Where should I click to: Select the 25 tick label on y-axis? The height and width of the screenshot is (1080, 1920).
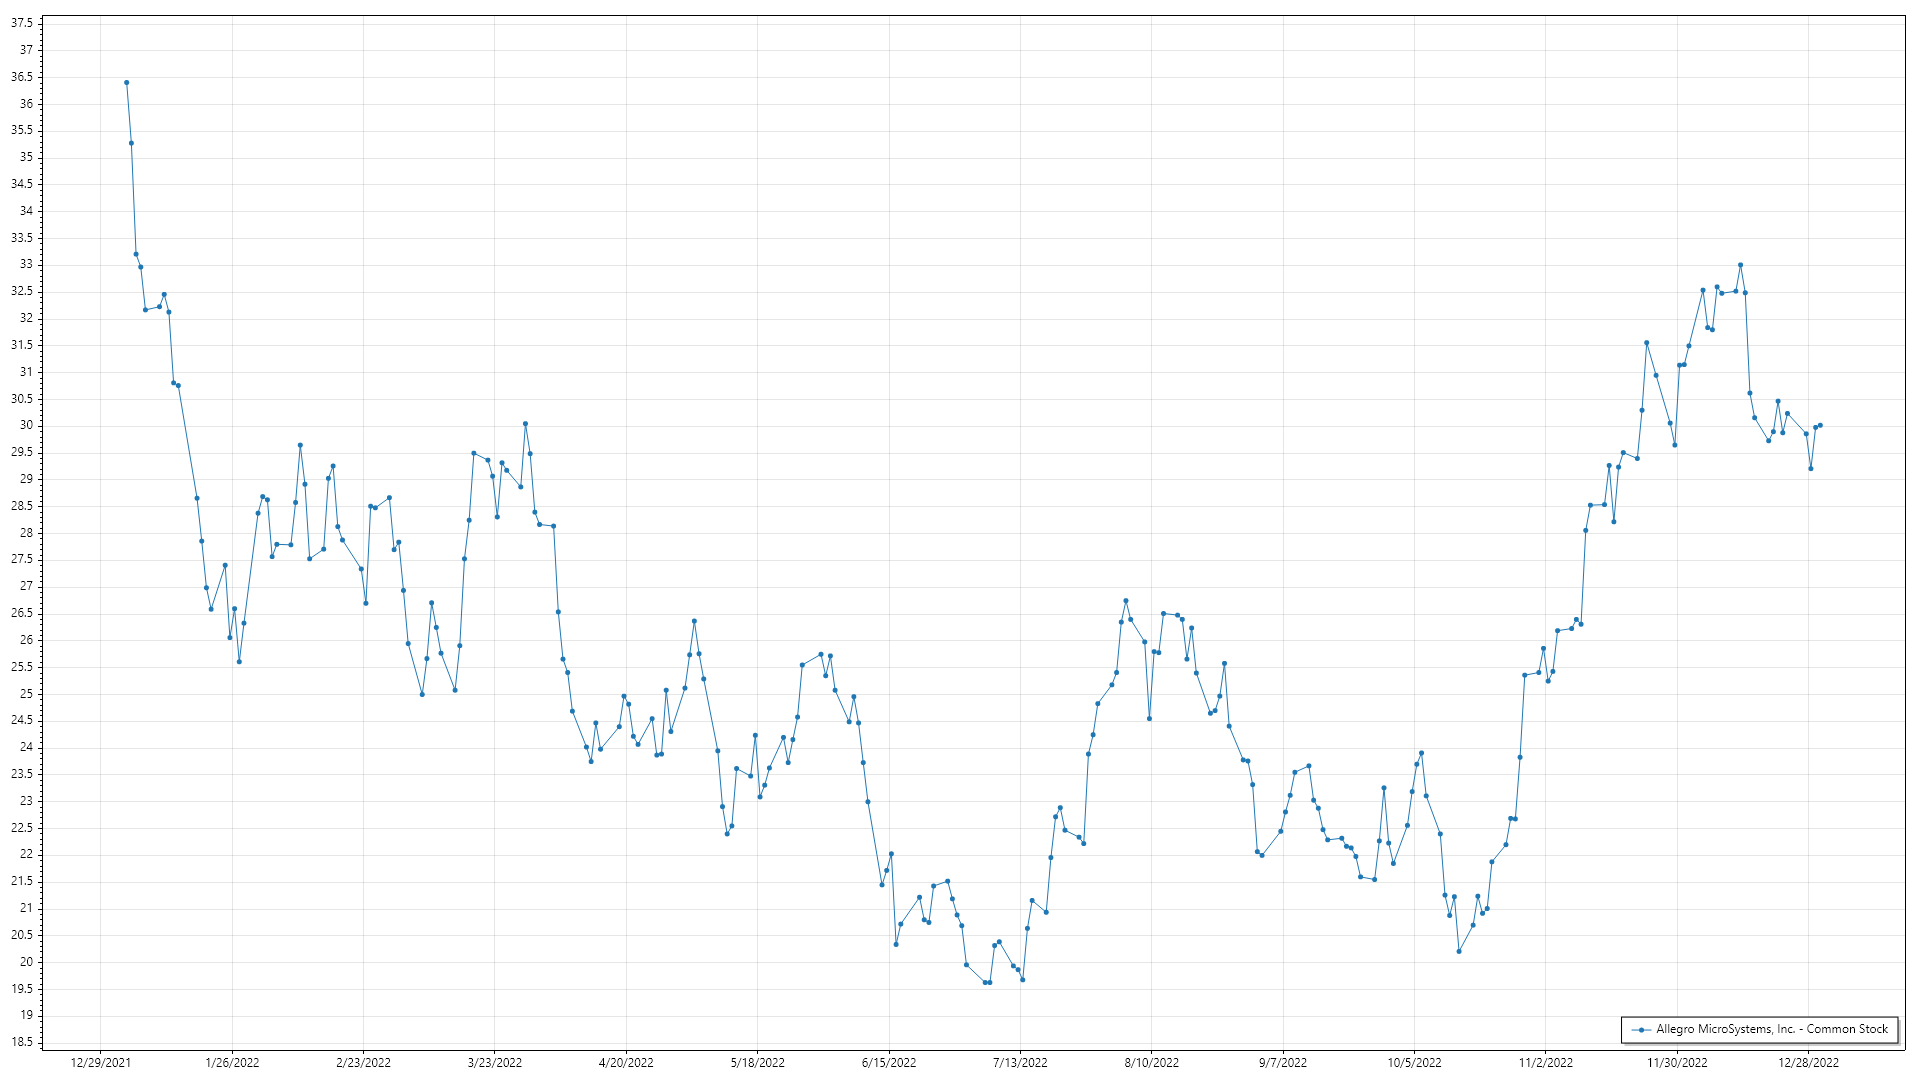[26, 693]
